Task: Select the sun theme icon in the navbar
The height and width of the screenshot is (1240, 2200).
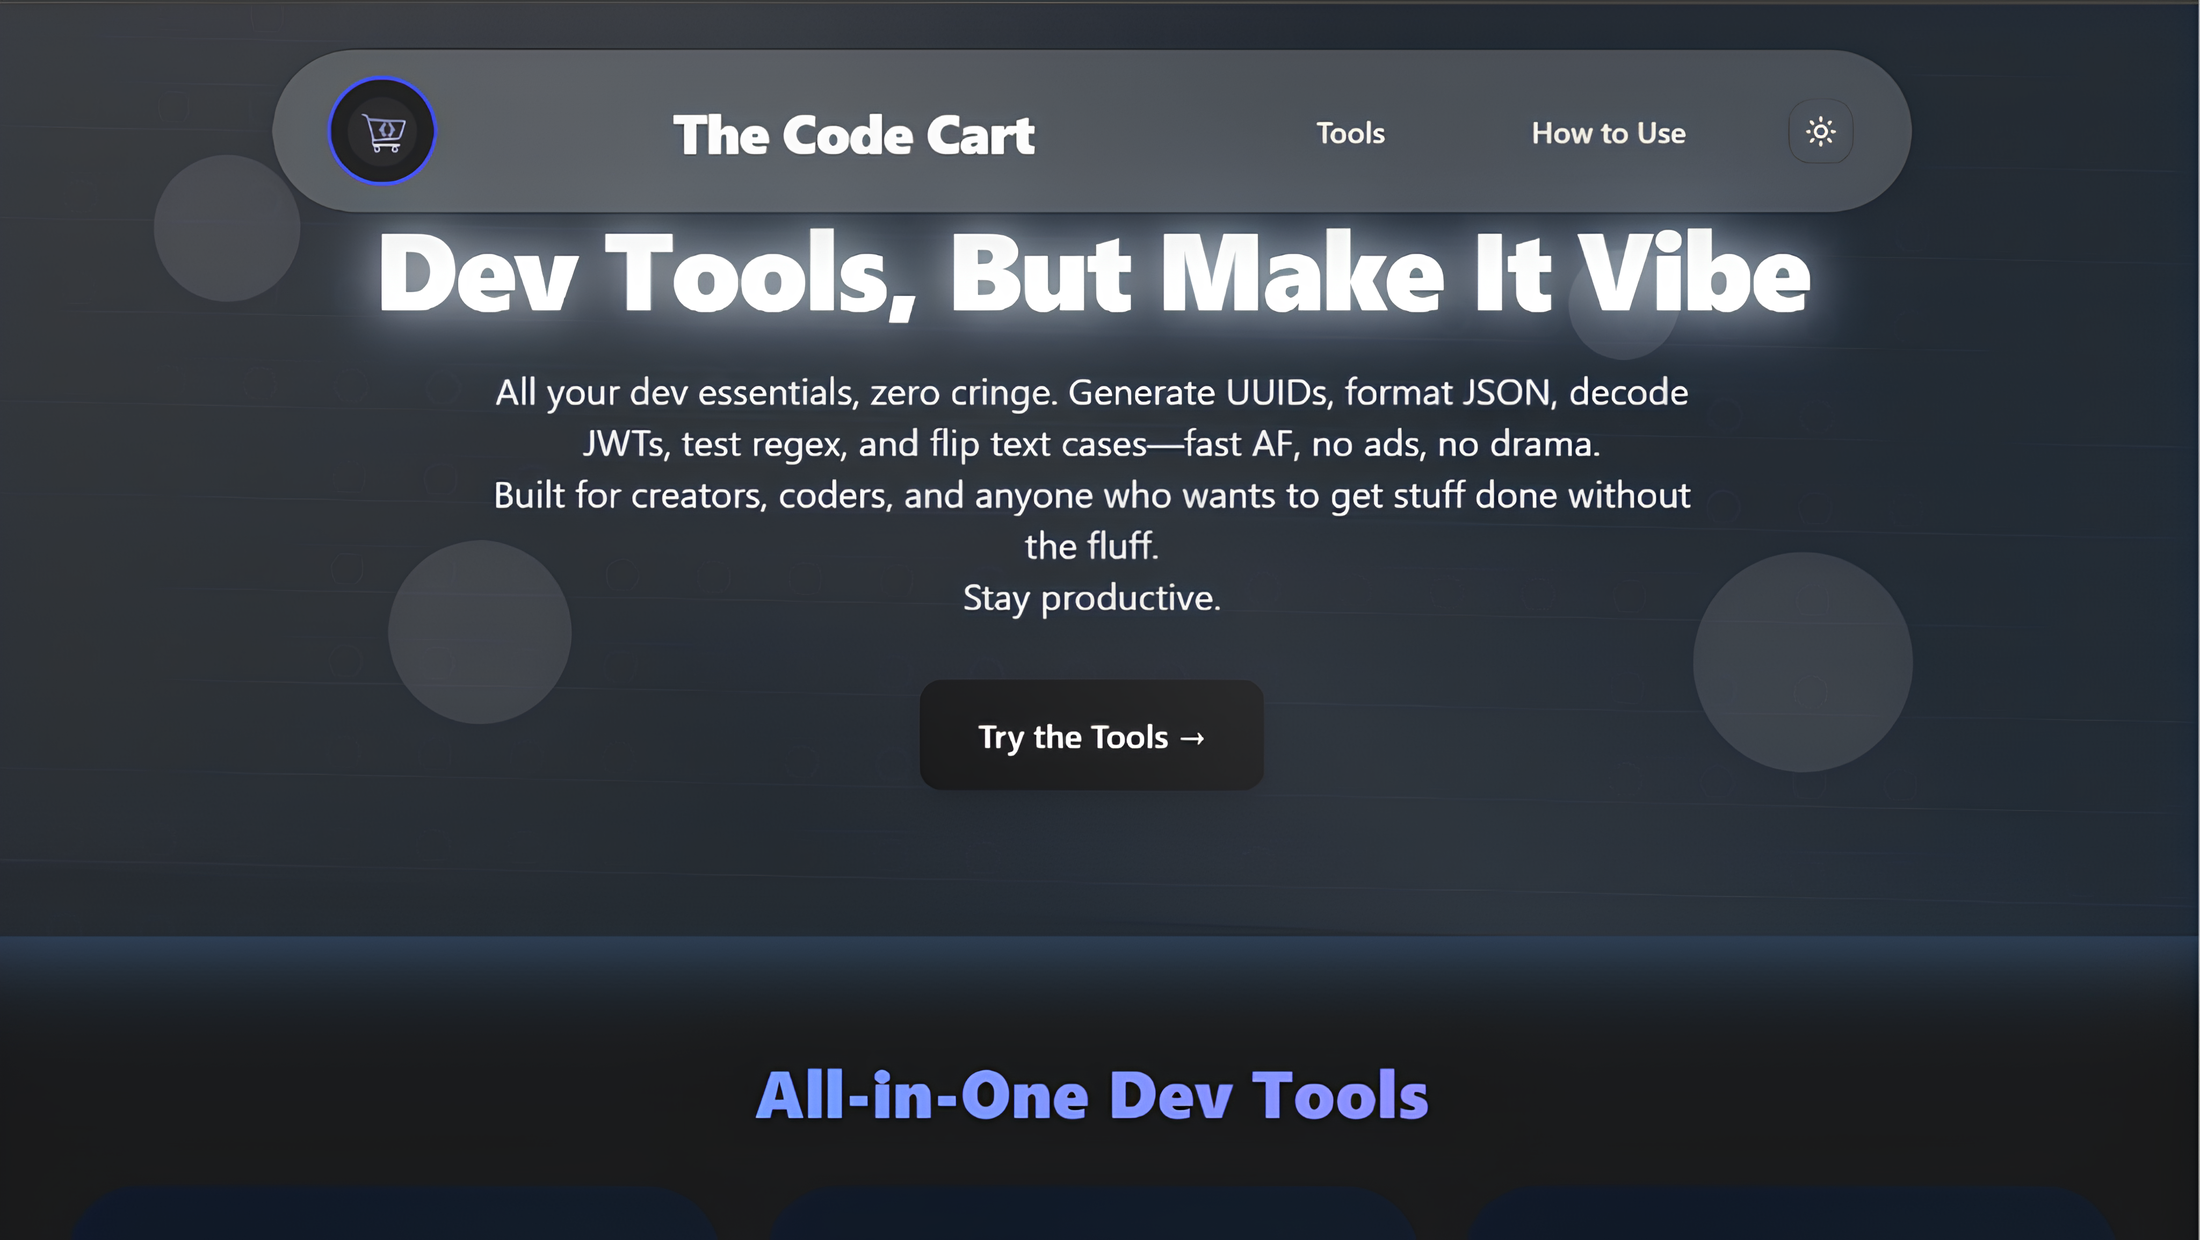Action: [1820, 132]
